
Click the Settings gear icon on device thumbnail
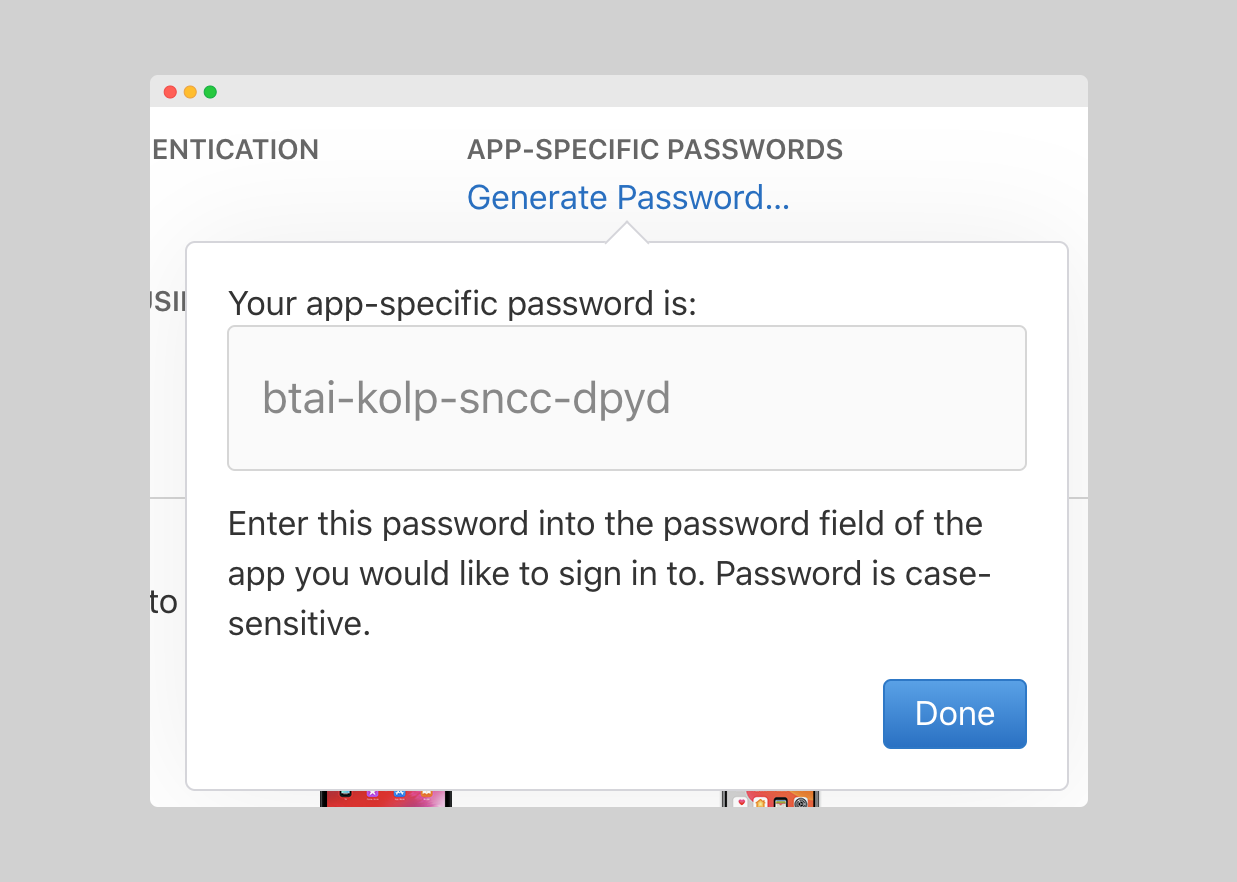pos(801,802)
